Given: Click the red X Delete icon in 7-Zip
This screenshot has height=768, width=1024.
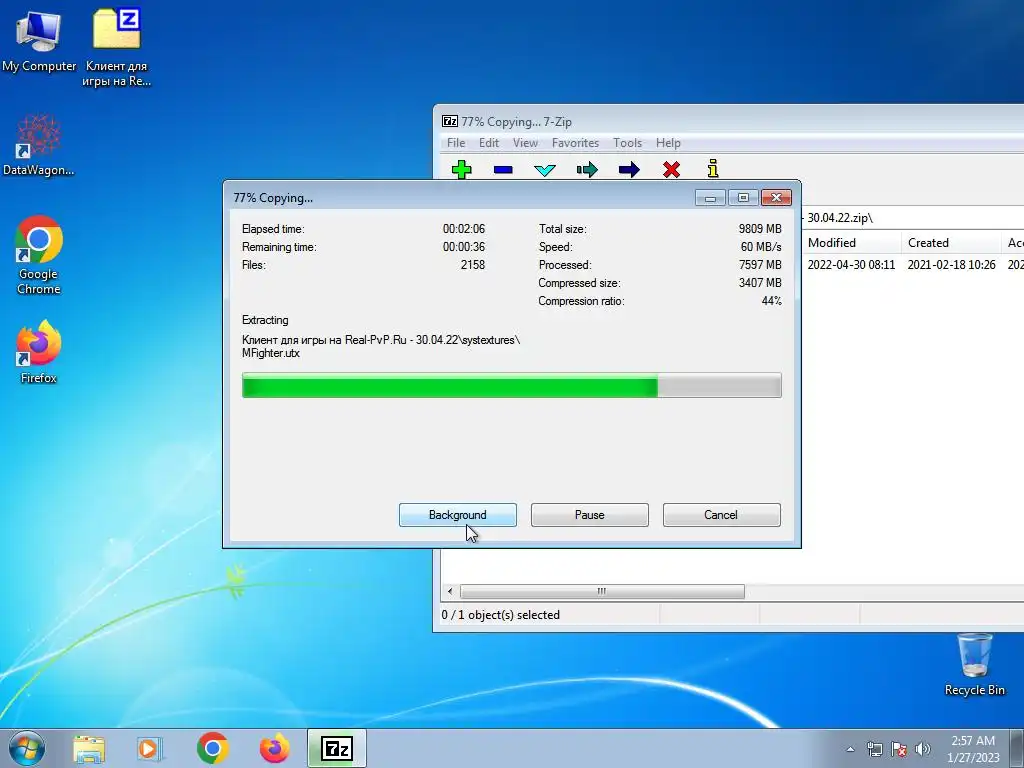Looking at the screenshot, I should pyautogui.click(x=671, y=170).
